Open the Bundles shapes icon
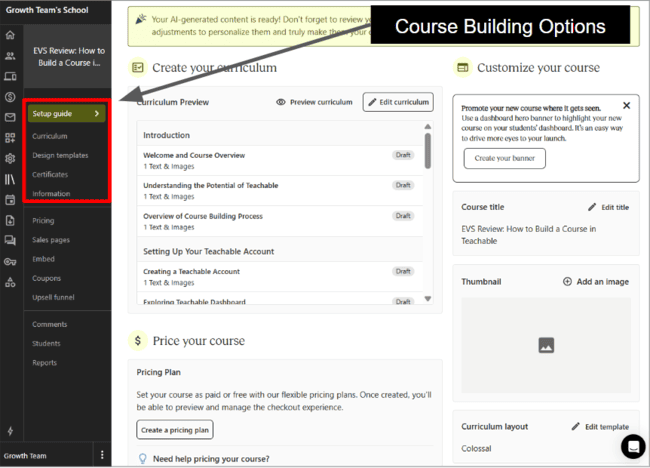 pyautogui.click(x=10, y=282)
